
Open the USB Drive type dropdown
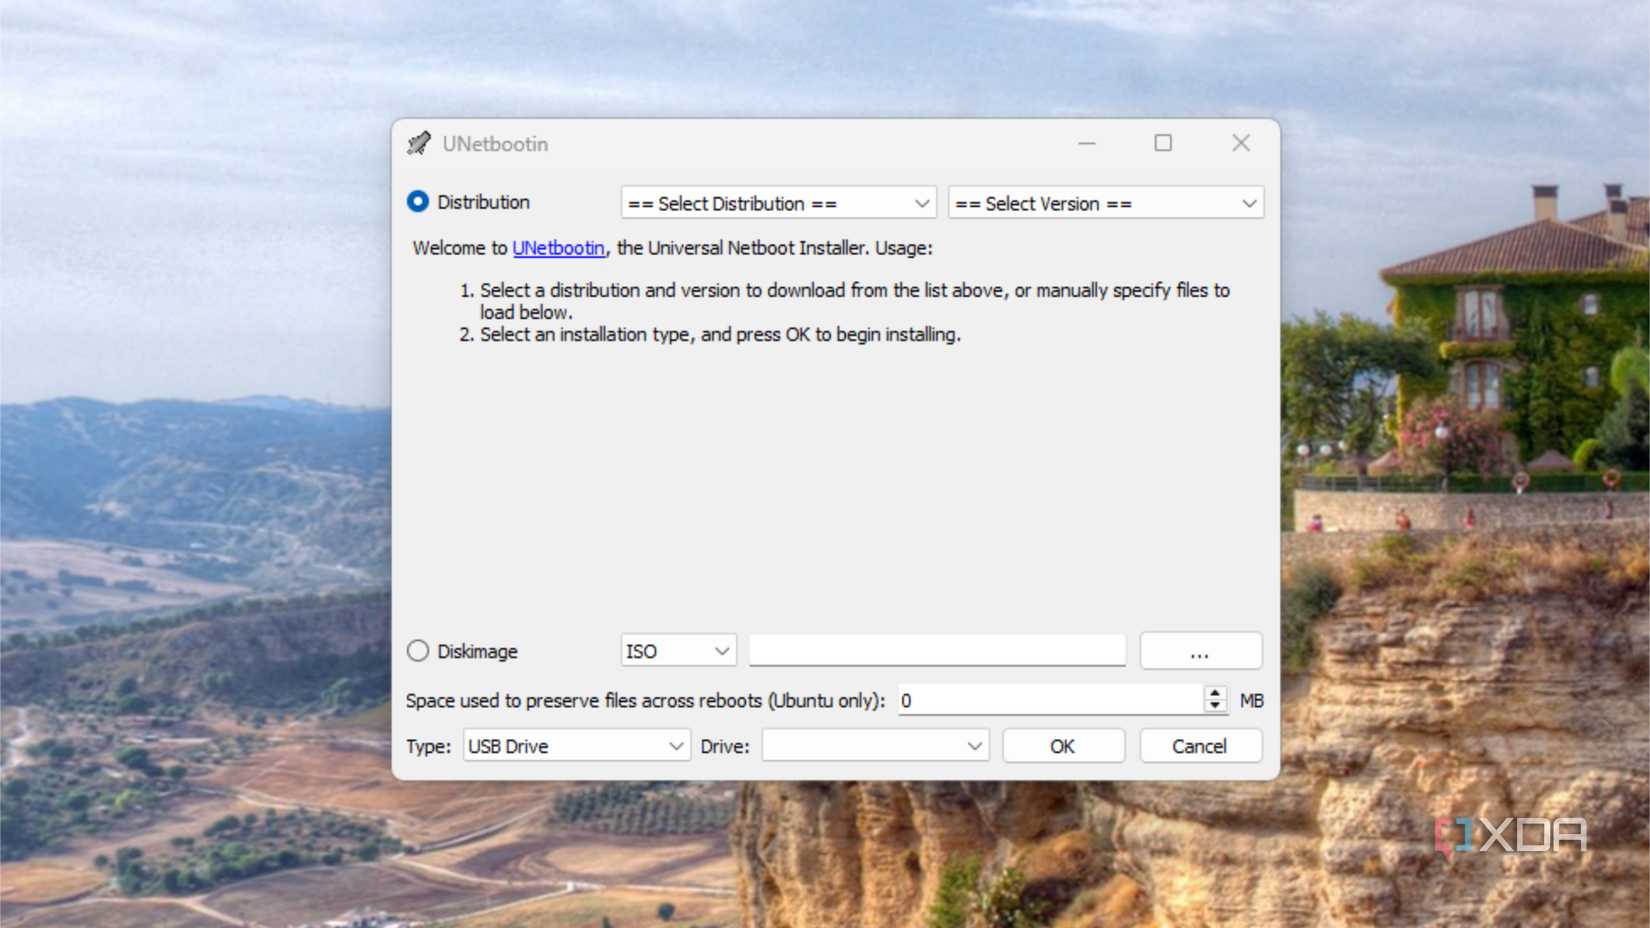pos(576,746)
